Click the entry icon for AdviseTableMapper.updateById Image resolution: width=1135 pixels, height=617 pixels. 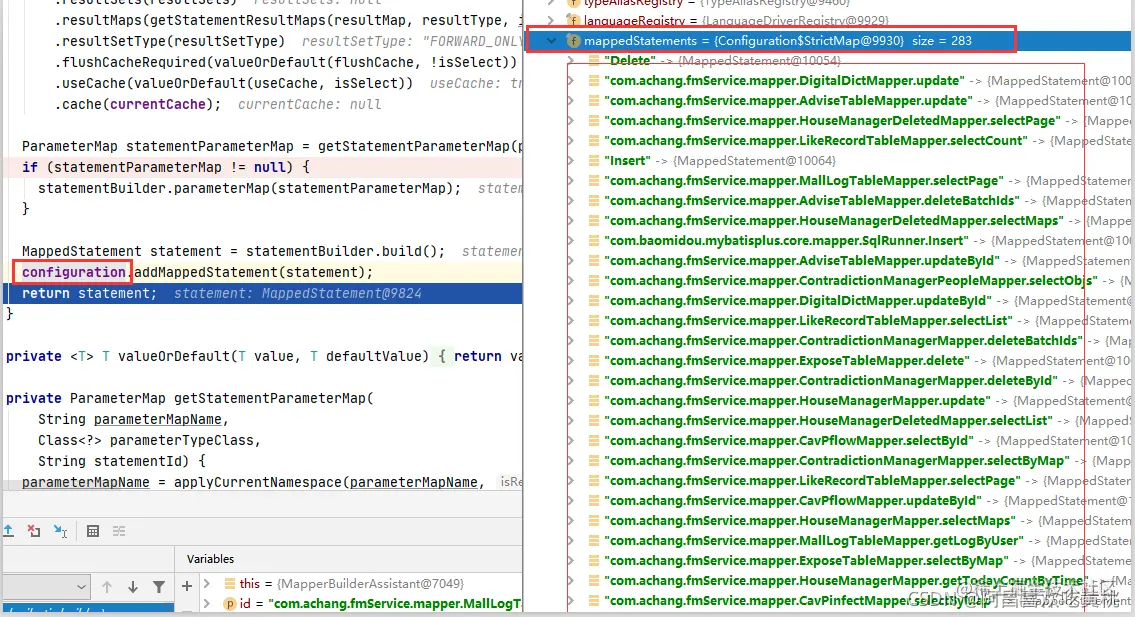point(594,261)
